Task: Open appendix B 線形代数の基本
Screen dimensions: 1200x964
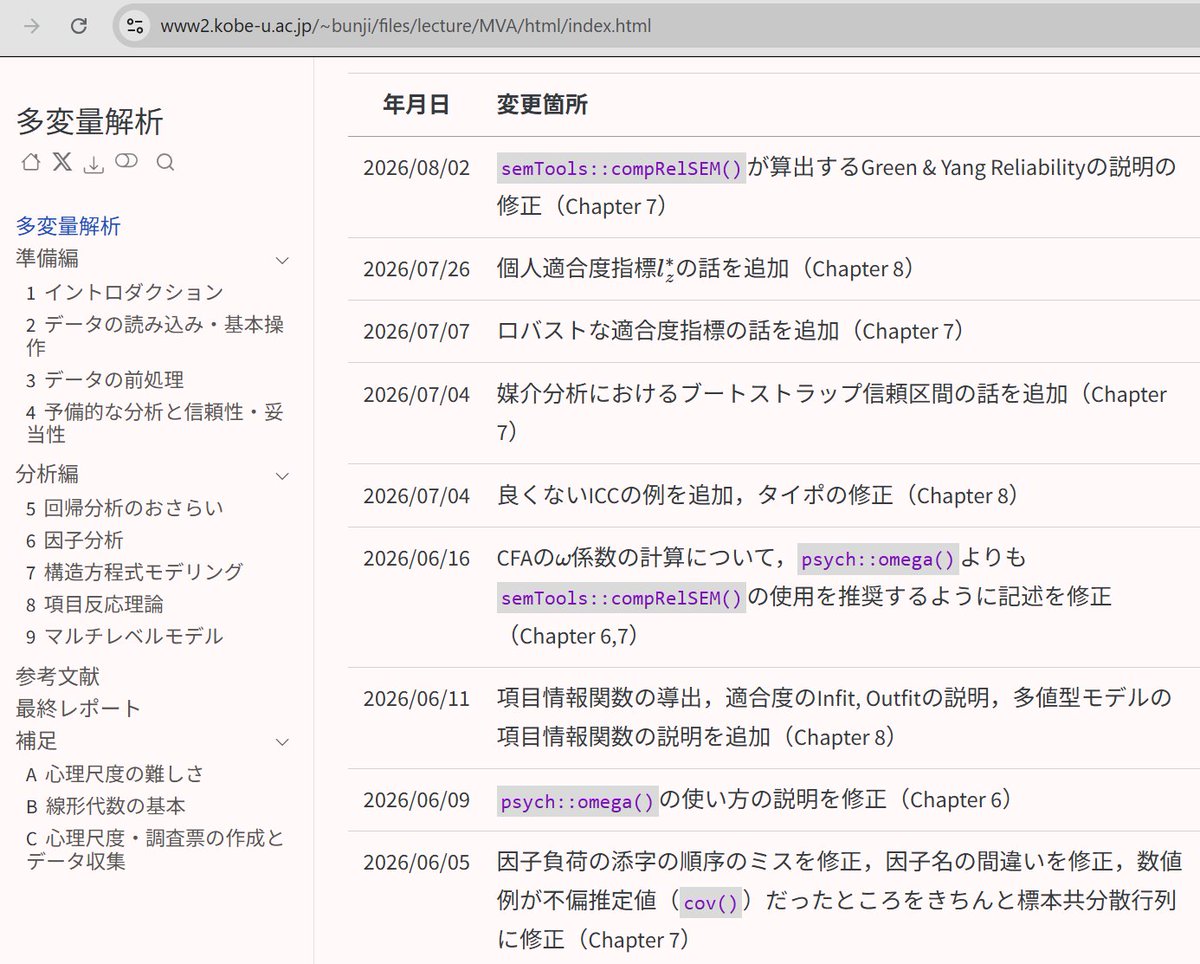Action: (x=106, y=806)
